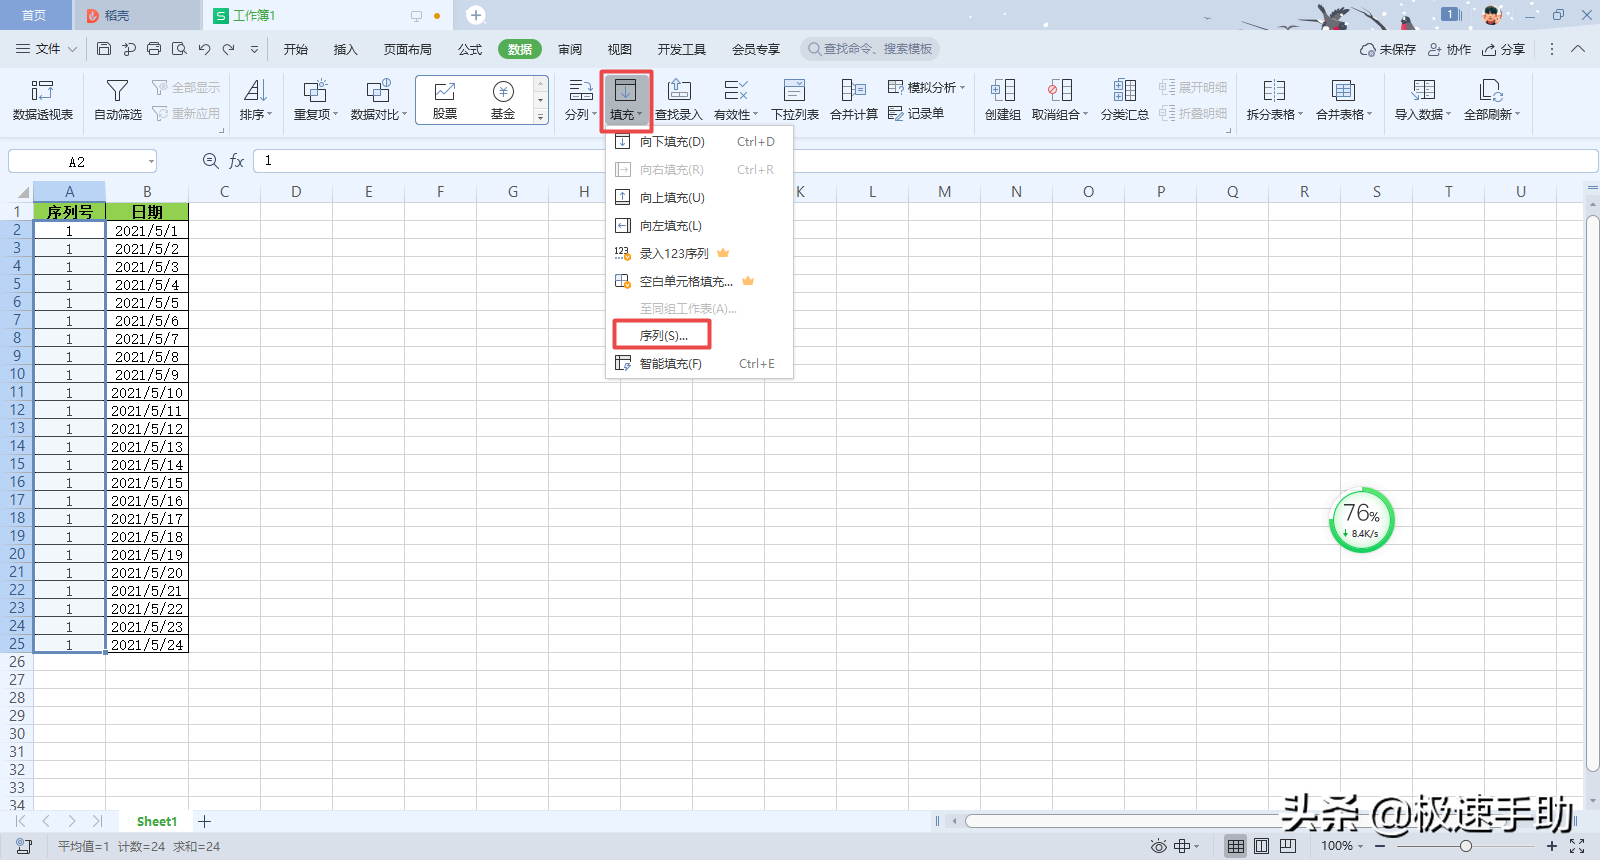Viewport: 1600px width, 860px height.
Task: Open the 填充 fill dropdown button
Action: click(626, 101)
